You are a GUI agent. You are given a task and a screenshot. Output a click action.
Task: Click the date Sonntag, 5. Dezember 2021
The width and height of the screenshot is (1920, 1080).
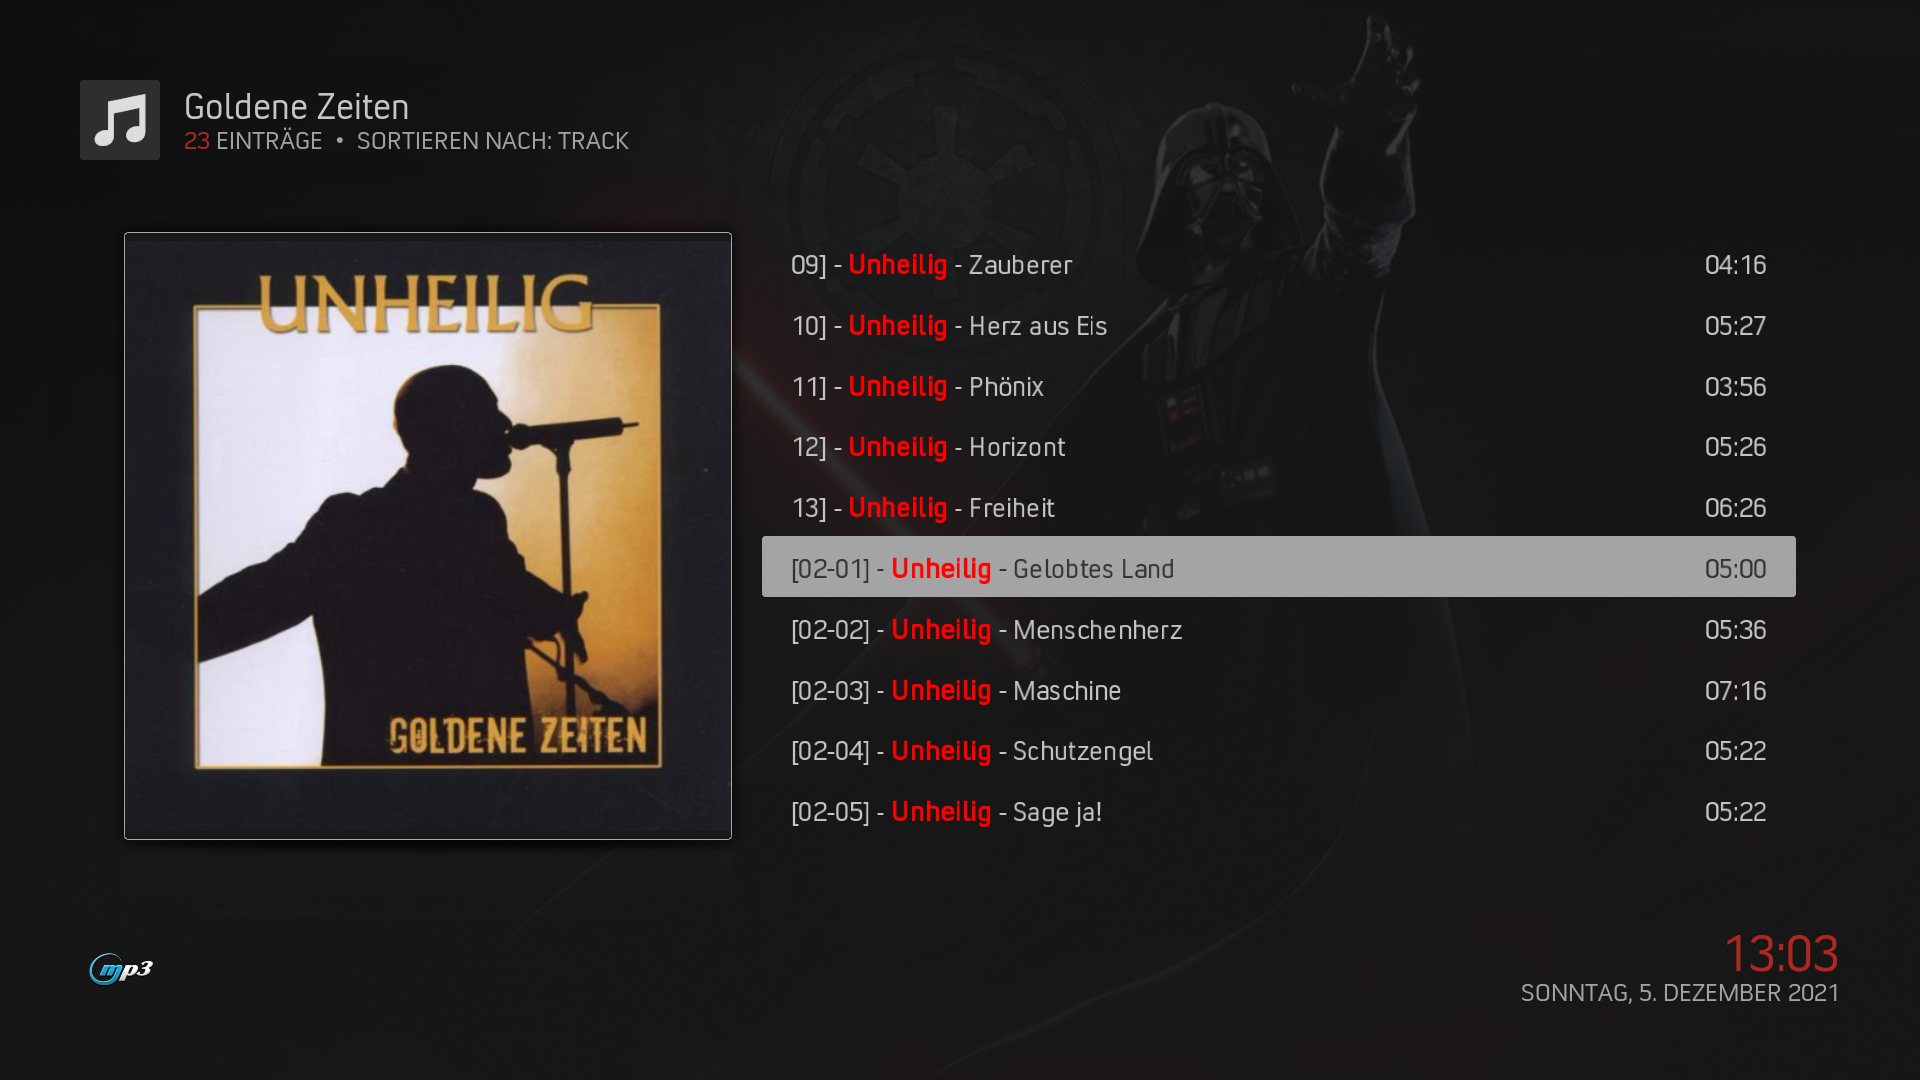coord(1680,993)
